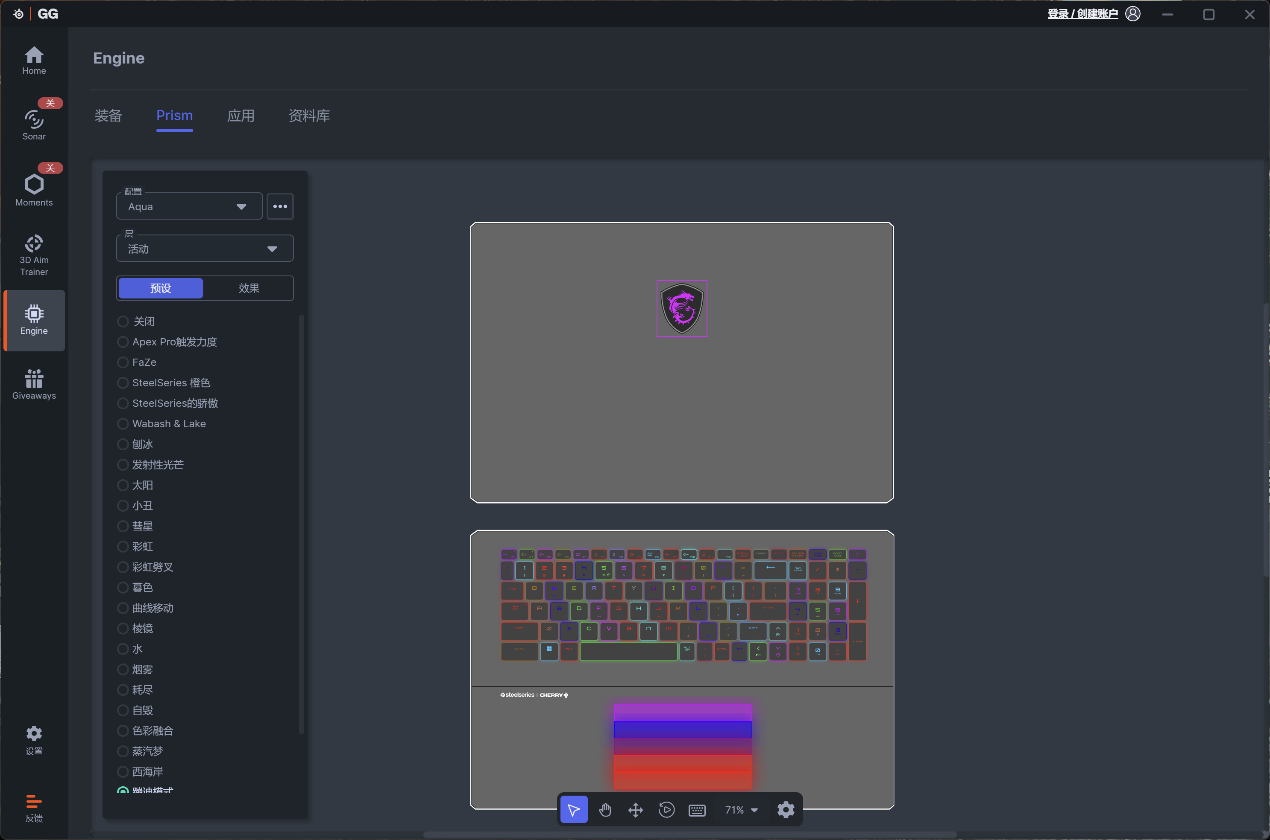Go to 3D Aim Trainer
The width and height of the screenshot is (1270, 840).
[34, 255]
